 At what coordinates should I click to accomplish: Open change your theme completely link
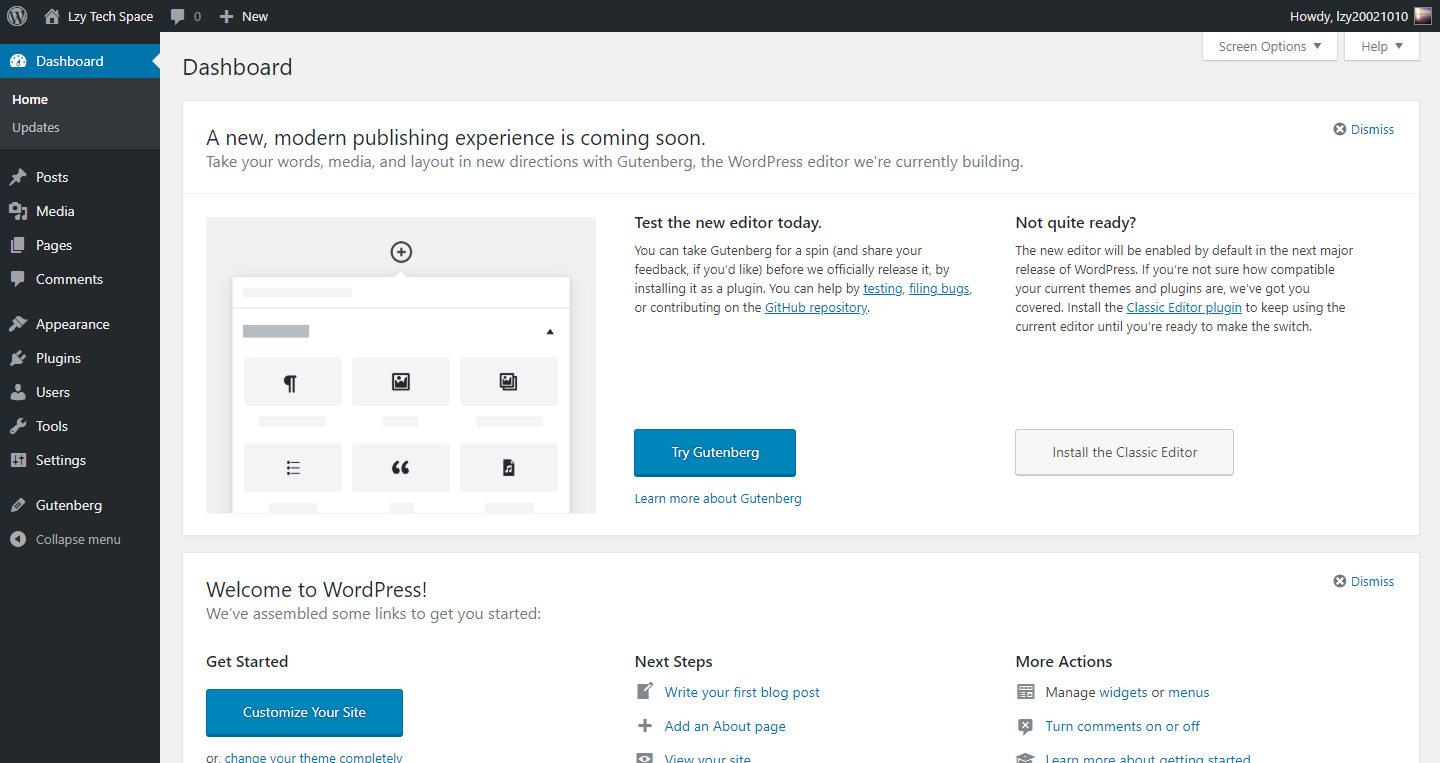pyautogui.click(x=313, y=757)
